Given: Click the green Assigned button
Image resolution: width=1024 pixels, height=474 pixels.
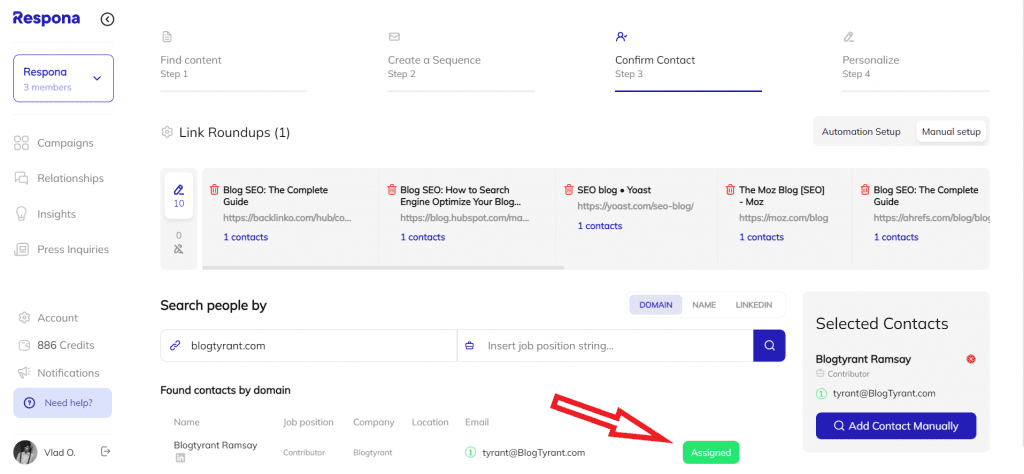Looking at the screenshot, I should [710, 453].
